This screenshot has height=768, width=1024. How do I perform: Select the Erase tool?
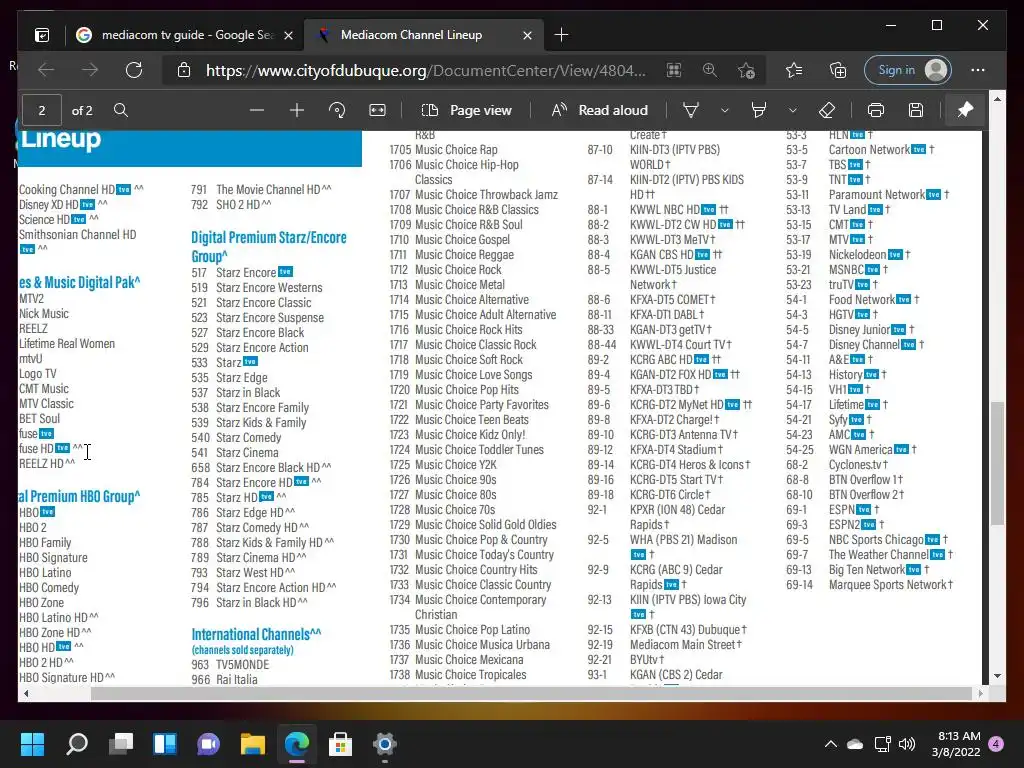[827, 110]
